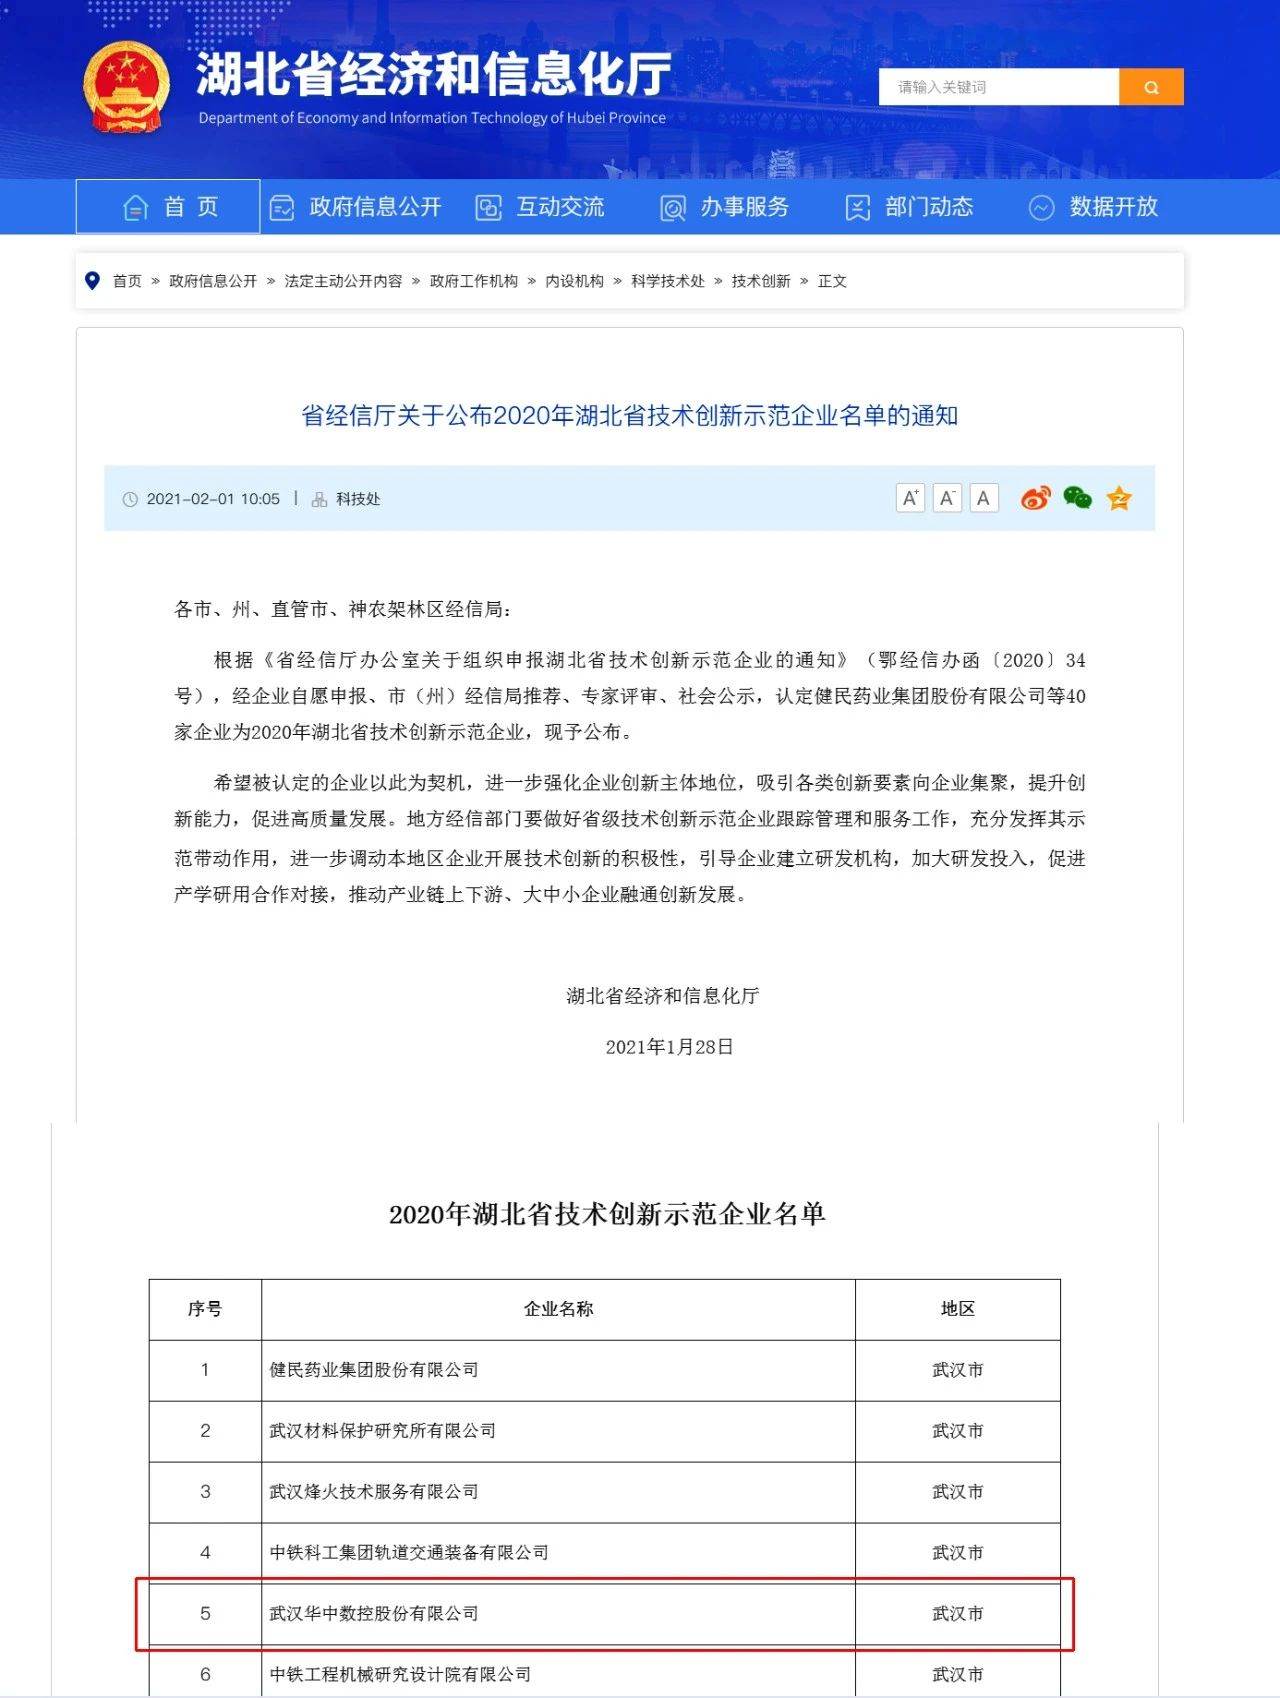Click the signature 湖北省经济和信息化厅 below body
This screenshot has height=1698, width=1280.
(663, 996)
